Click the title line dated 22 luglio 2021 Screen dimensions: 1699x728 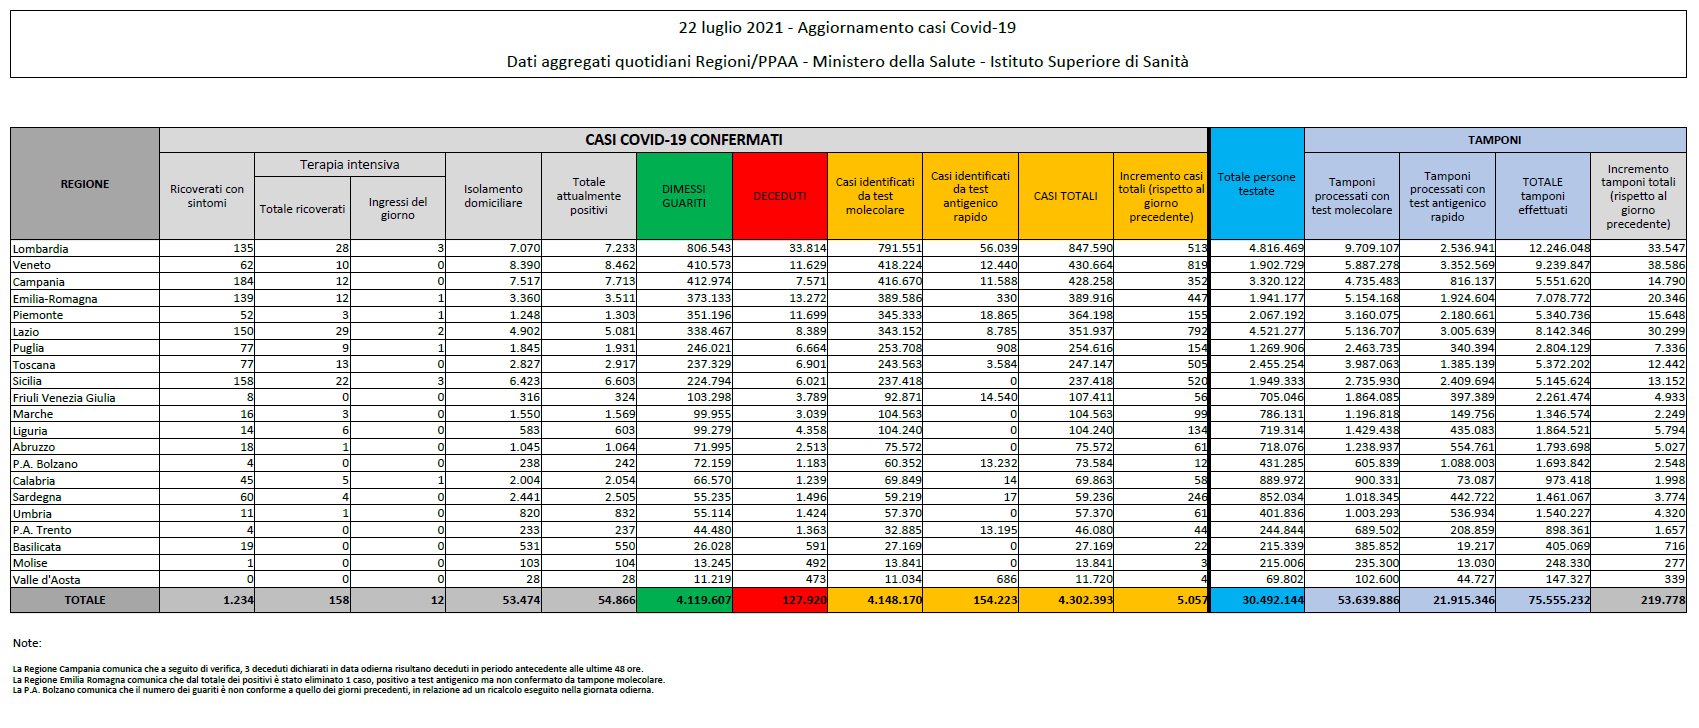847,28
